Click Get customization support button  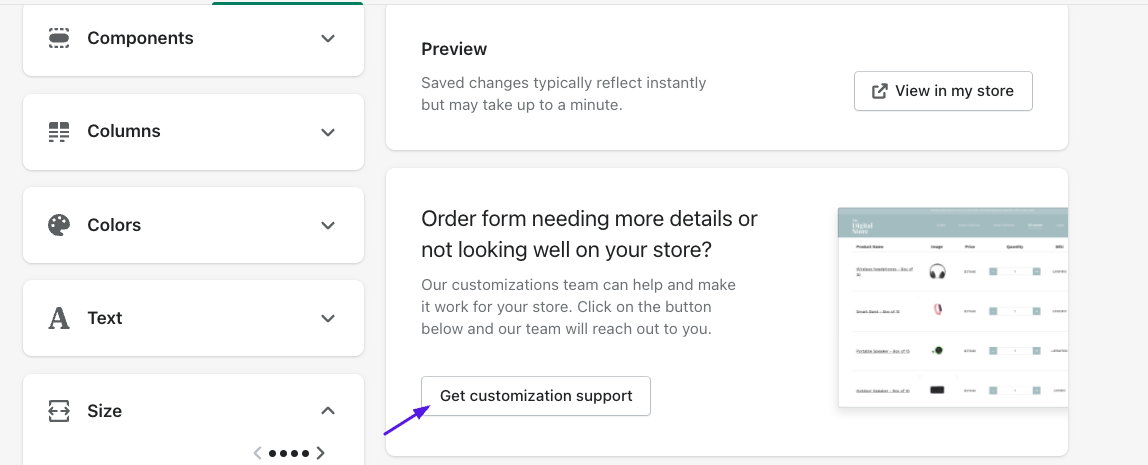(536, 396)
